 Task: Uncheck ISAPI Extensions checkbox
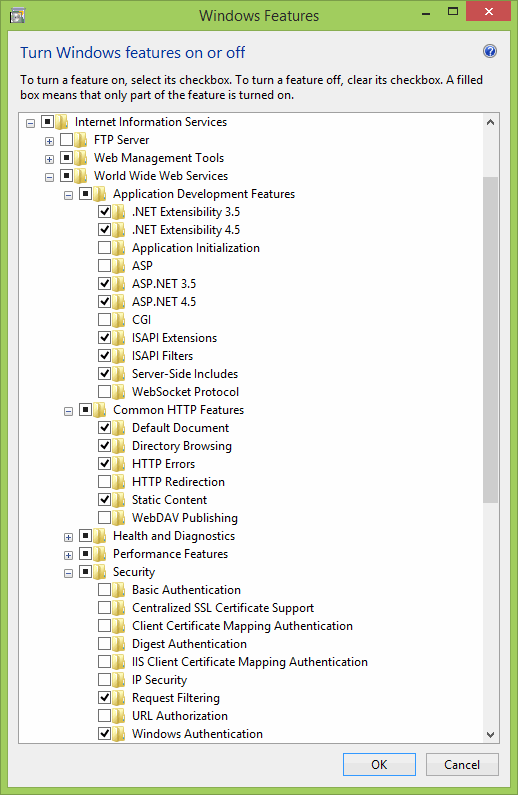pos(104,338)
